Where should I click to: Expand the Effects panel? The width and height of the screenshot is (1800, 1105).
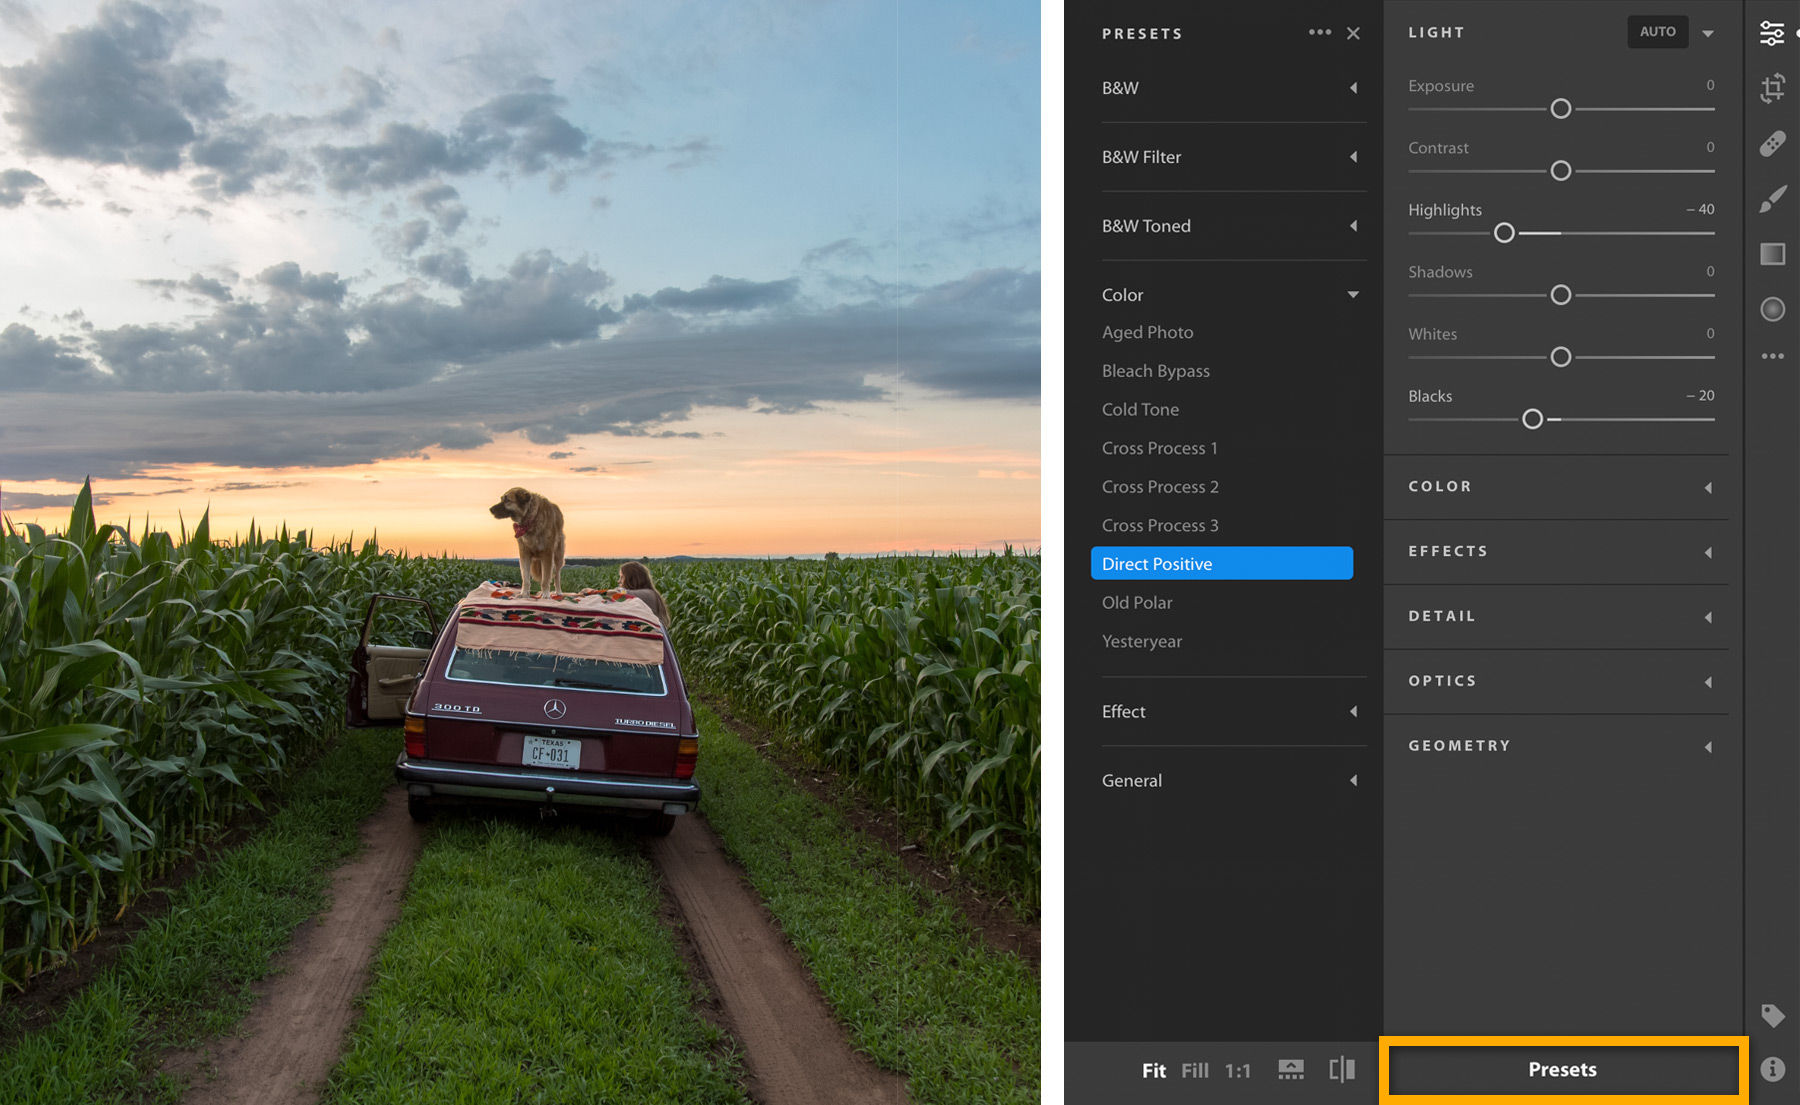pyautogui.click(x=1556, y=551)
